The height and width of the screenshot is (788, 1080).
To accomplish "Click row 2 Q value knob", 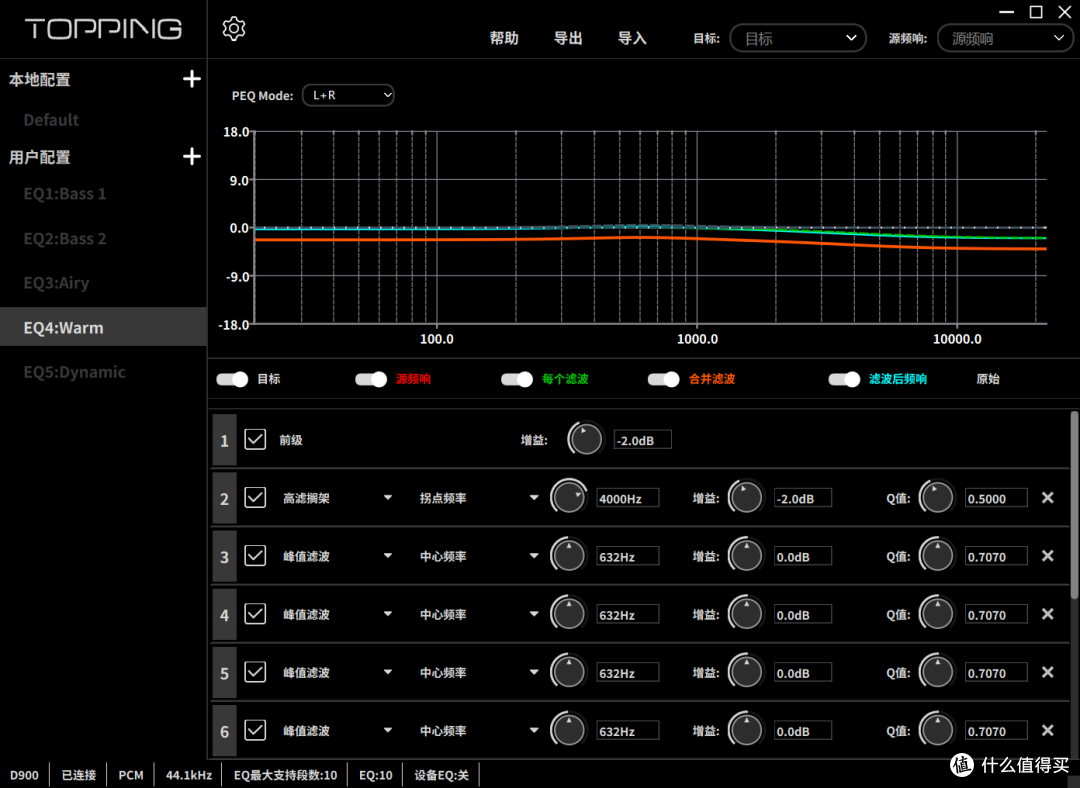I will pyautogui.click(x=937, y=497).
